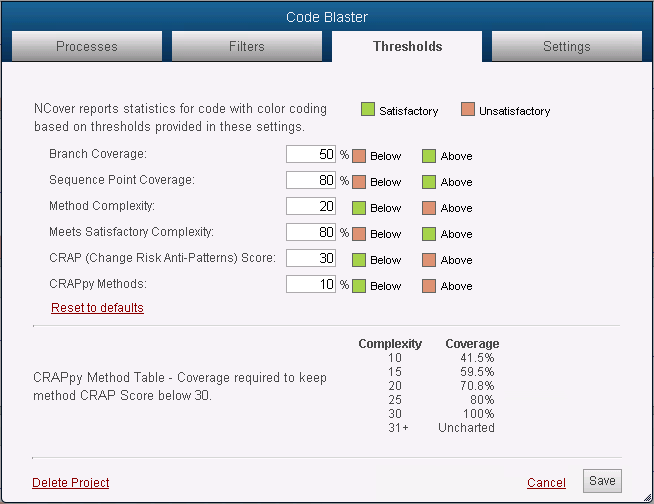Cancel the threshold changes
The width and height of the screenshot is (654, 504).
point(546,482)
